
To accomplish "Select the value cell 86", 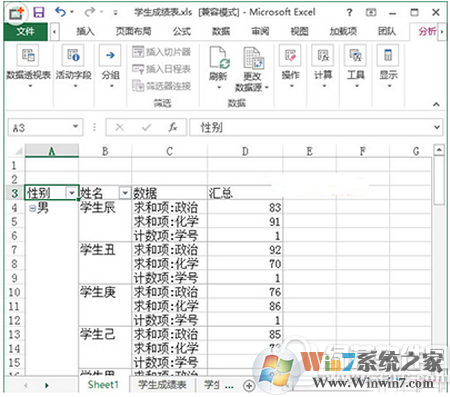I will coord(245,306).
